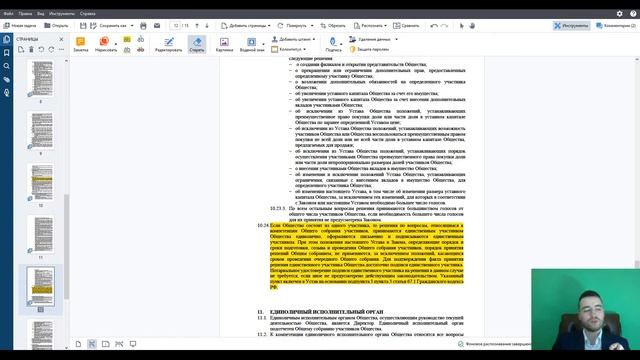Switch to single page view icon
640x360 pixels.
[78, 344]
